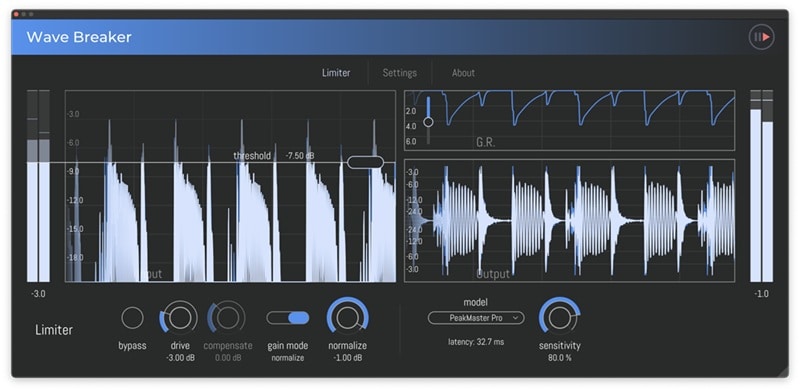Click the normalize value -1.00 dB

(x=347, y=358)
